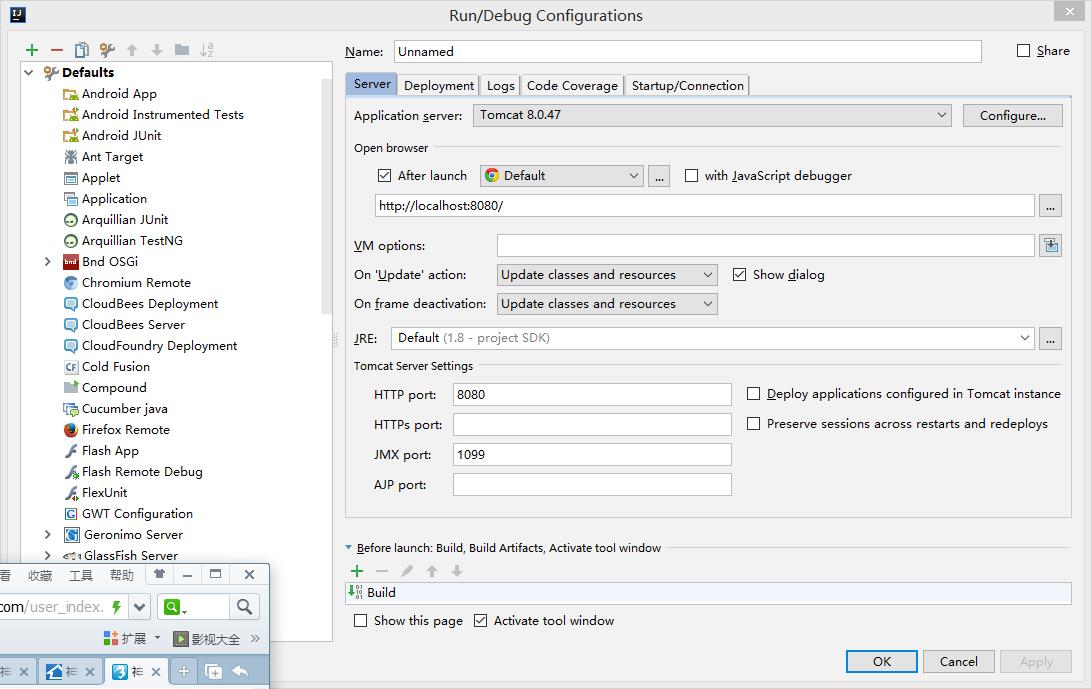Move configuration down in left toolbar

157,50
